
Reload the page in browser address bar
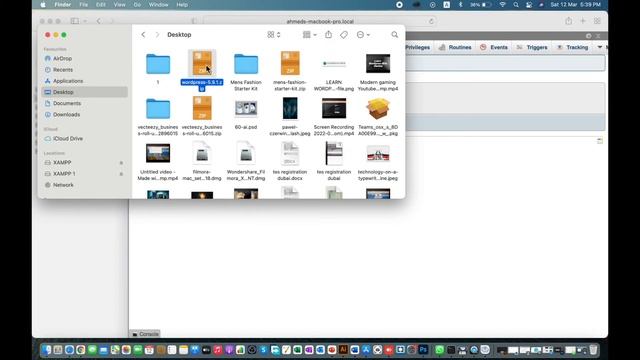[431, 21]
